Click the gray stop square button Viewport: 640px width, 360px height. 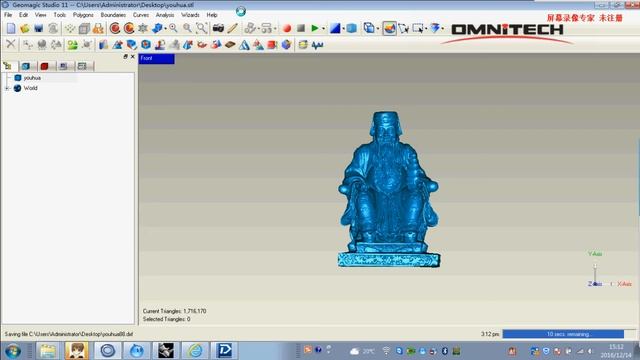click(301, 28)
